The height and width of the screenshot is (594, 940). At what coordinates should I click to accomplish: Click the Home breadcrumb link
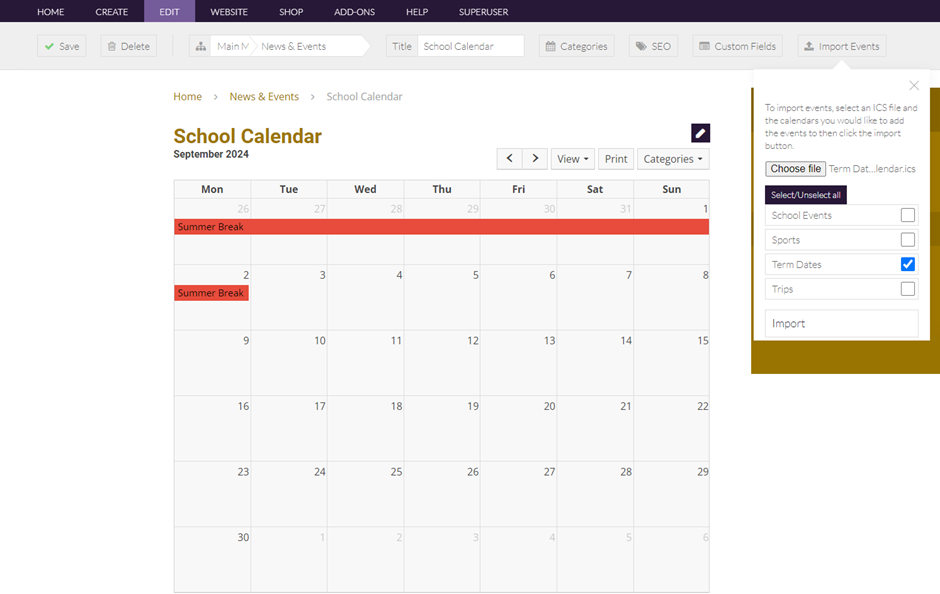(x=188, y=97)
